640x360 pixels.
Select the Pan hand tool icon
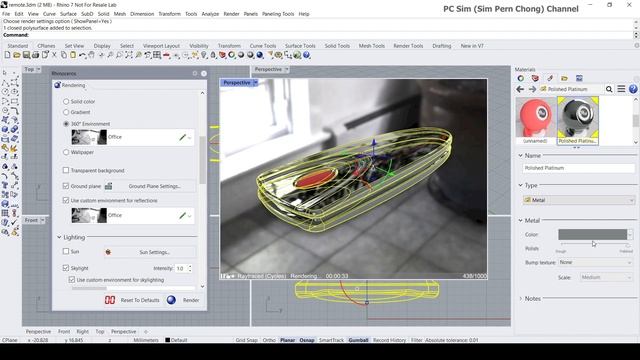click(x=92, y=55)
